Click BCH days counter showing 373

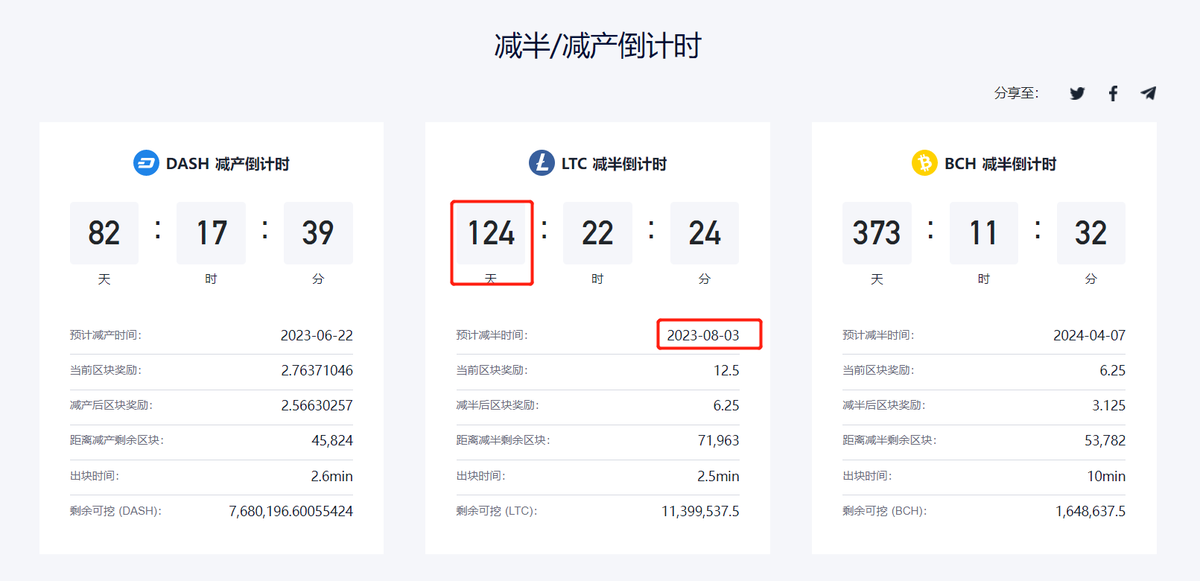click(877, 233)
